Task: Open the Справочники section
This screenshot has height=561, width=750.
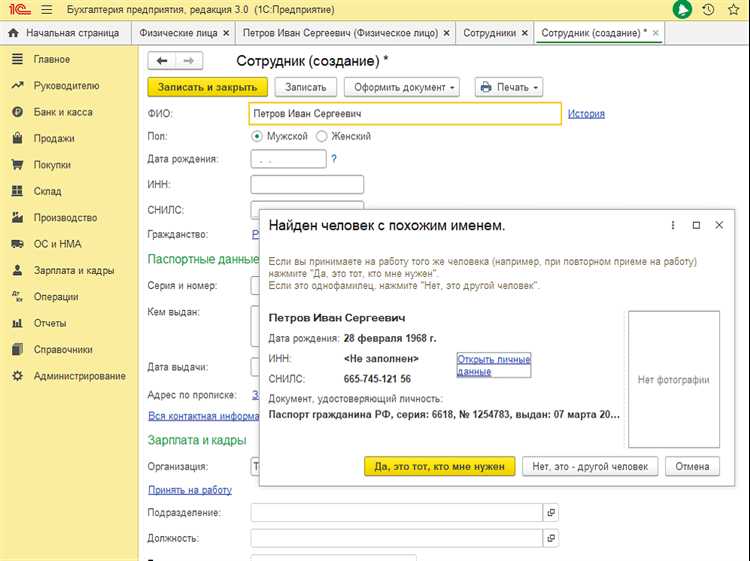Action: click(63, 349)
